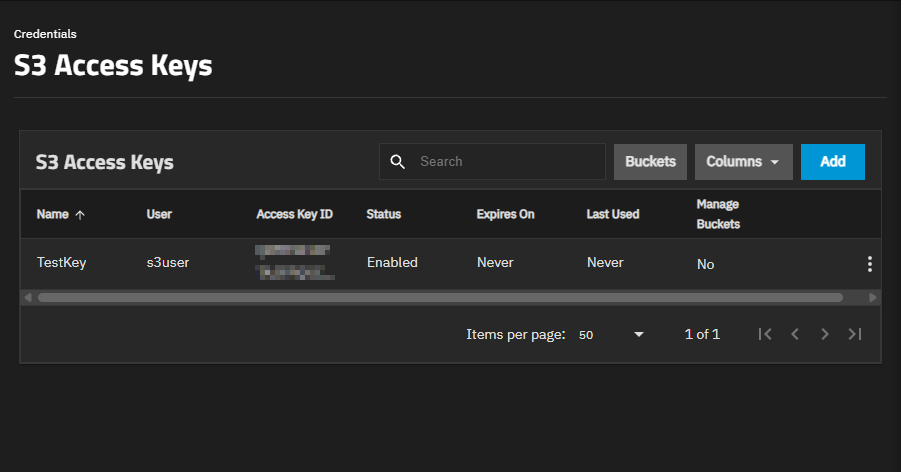Sort by the Last Used column header
Image resolution: width=901 pixels, height=472 pixels.
[613, 214]
